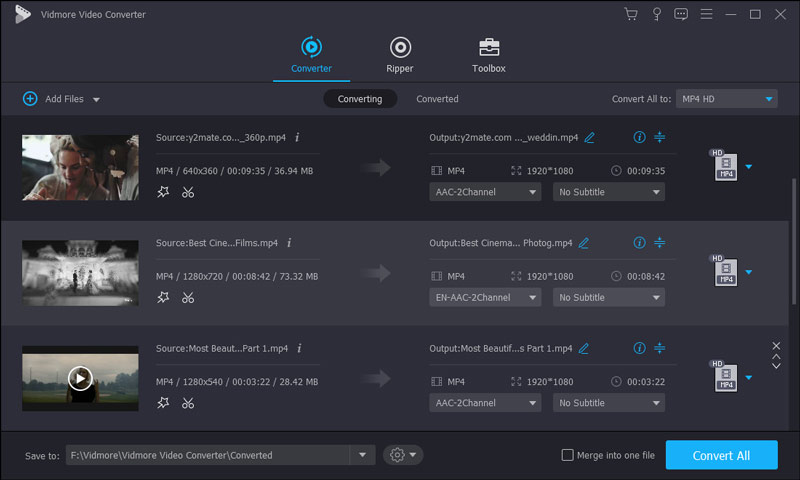800x480 pixels.
Task: Enable Merge into one file checkbox
Action: point(568,455)
